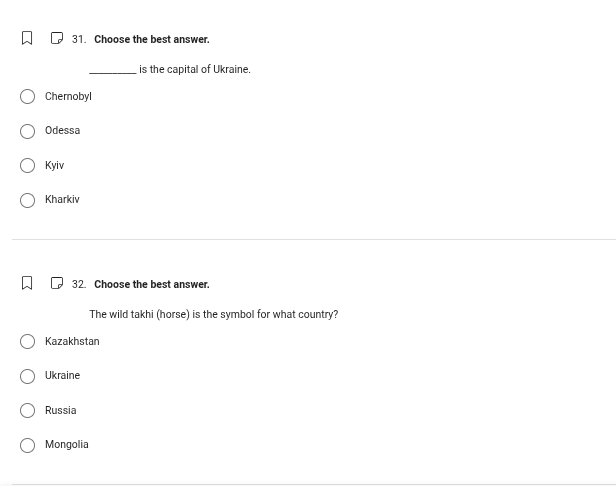This screenshot has width=616, height=486.
Task: Select the Russia radio button
Action: point(28,411)
